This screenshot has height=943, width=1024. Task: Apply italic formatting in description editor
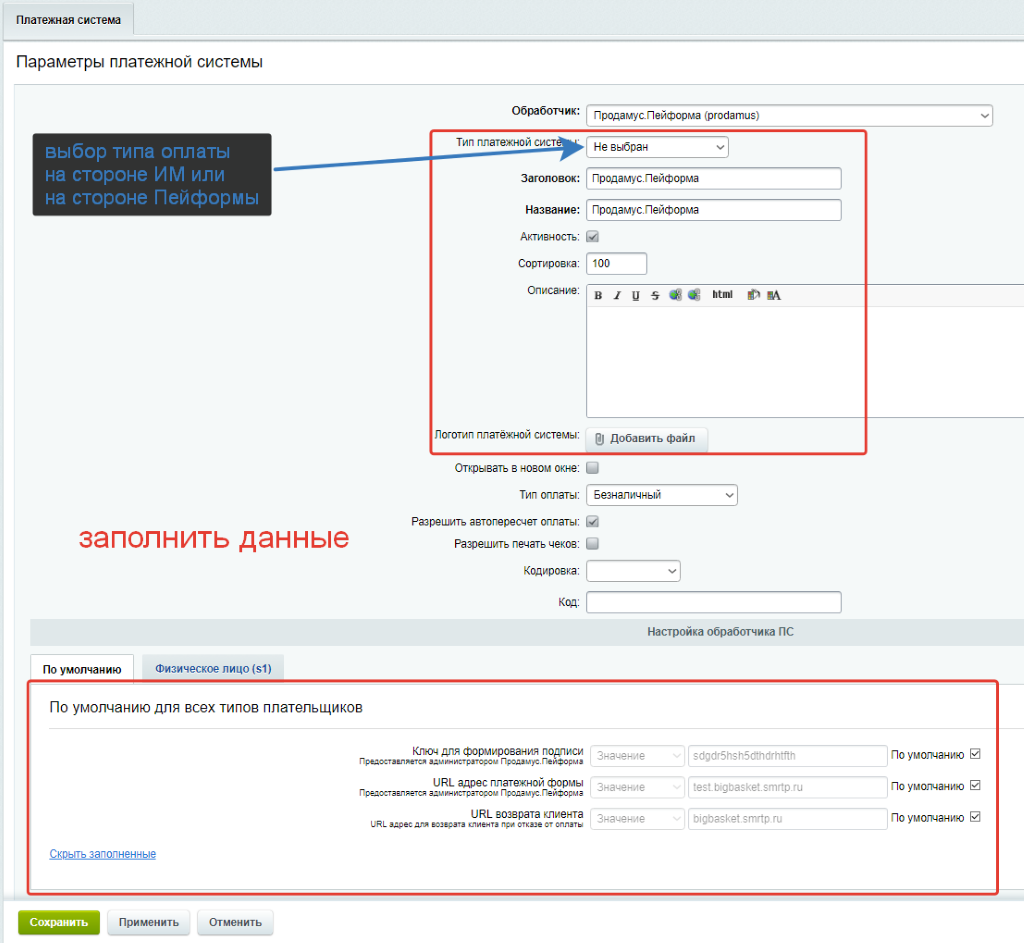coord(617,295)
